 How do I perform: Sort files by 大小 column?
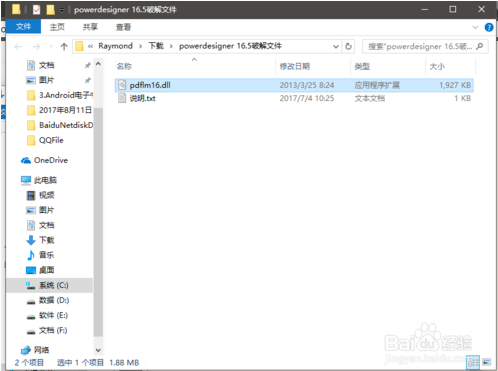pyautogui.click(x=437, y=66)
